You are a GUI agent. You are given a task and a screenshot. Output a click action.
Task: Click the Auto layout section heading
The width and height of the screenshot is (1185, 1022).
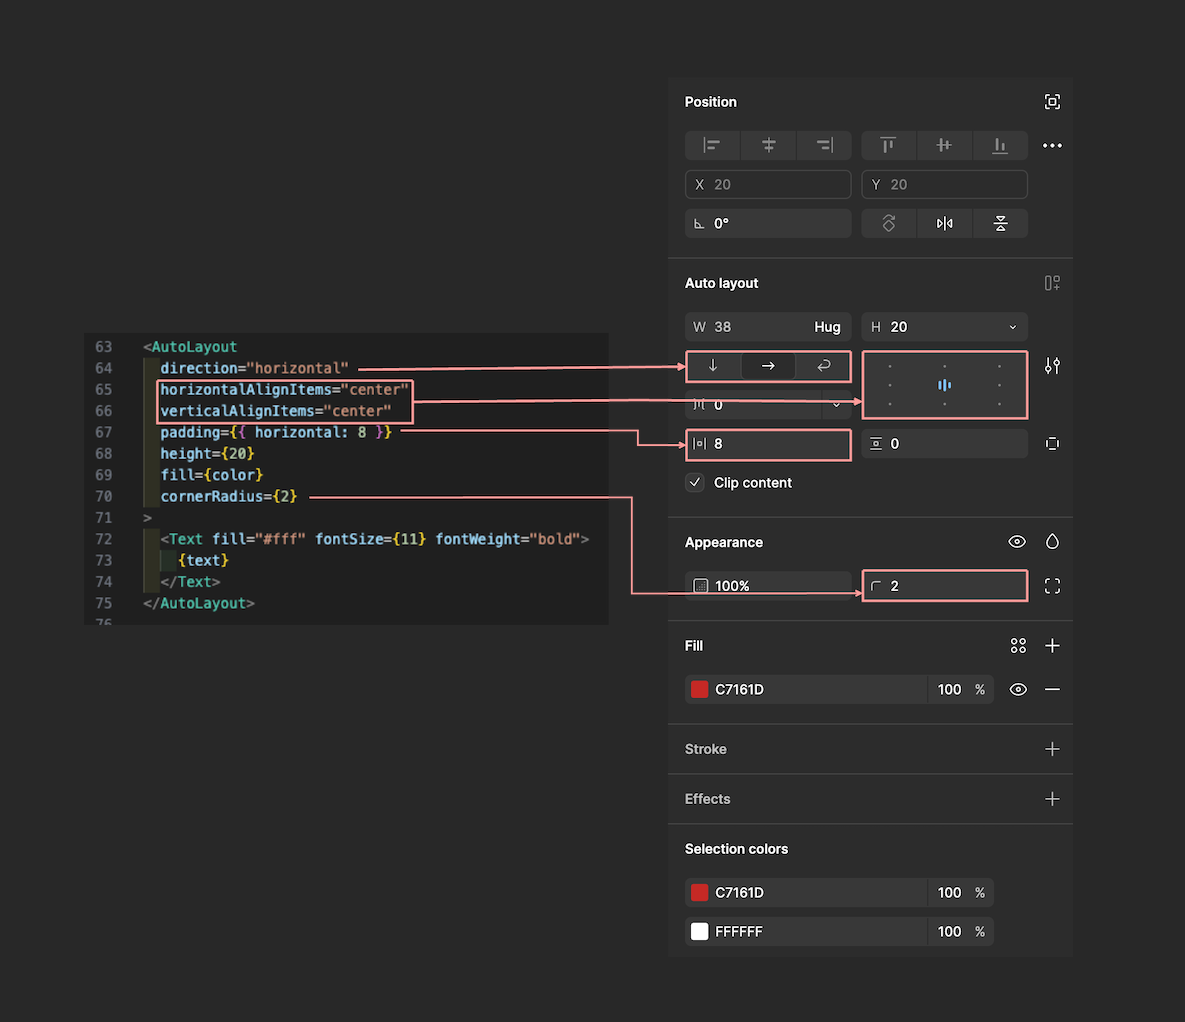click(721, 283)
